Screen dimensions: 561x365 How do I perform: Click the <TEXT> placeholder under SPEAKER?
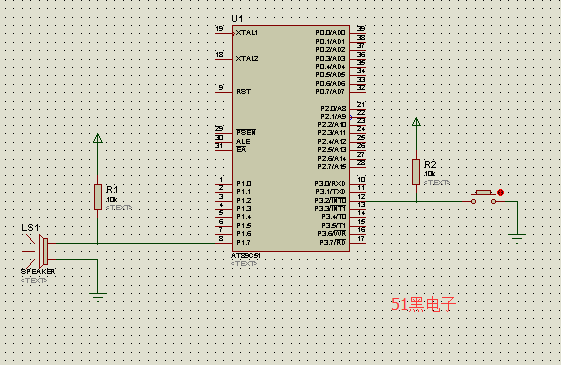click(x=34, y=280)
